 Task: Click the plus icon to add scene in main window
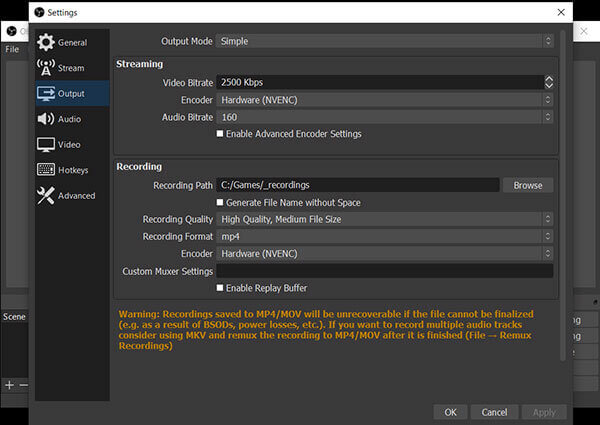point(10,385)
